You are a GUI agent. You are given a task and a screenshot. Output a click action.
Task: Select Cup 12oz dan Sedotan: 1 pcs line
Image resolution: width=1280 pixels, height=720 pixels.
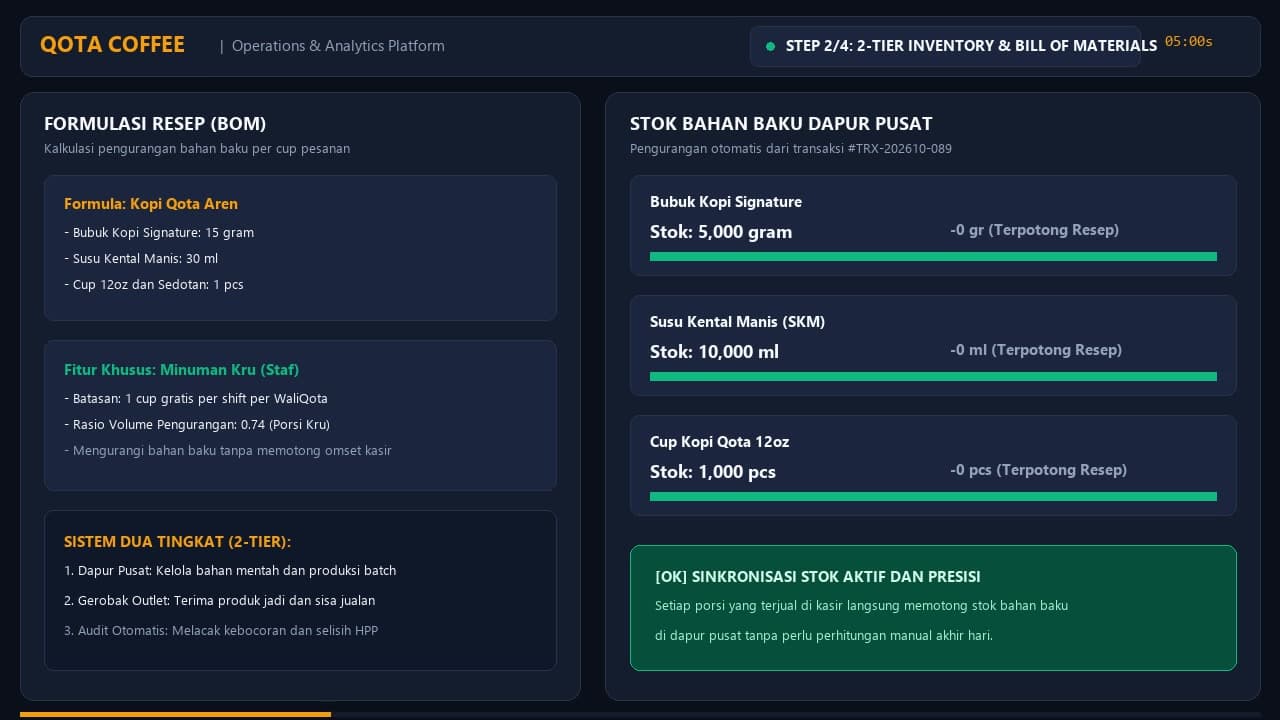coord(154,285)
